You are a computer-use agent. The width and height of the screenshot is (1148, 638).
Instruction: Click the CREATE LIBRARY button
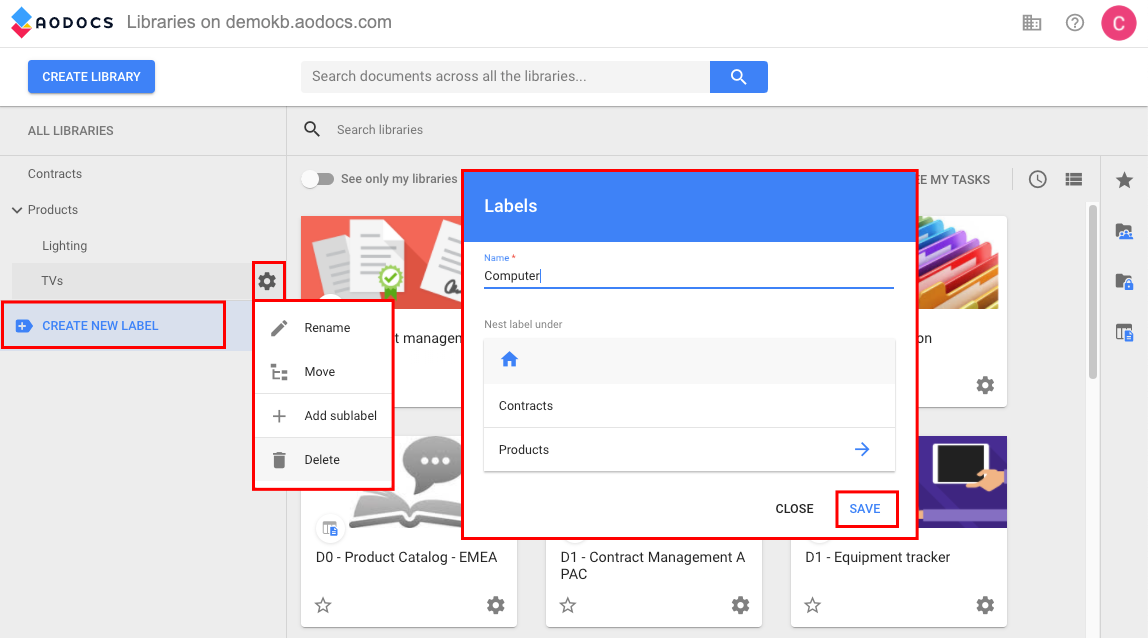click(x=92, y=77)
